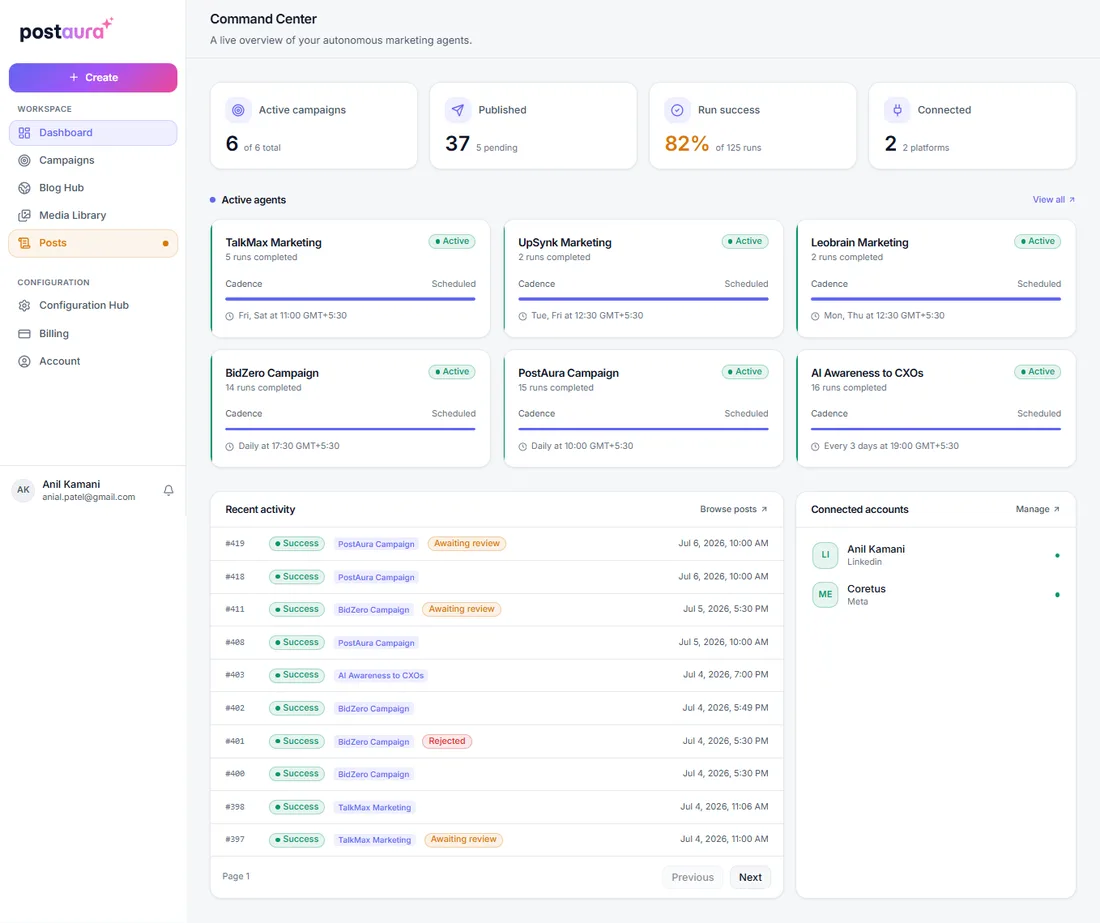This screenshot has width=1100, height=923.
Task: Go to Billing page
Action: (x=93, y=334)
